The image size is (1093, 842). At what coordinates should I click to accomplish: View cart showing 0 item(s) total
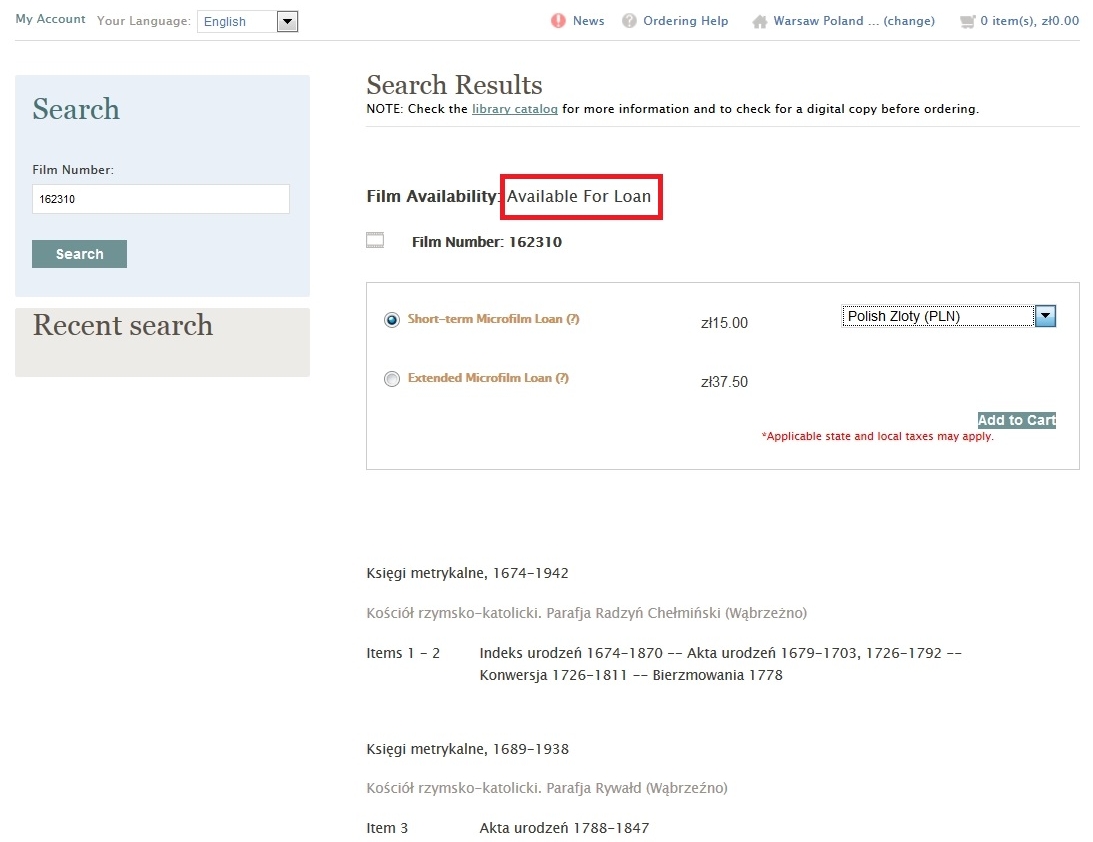[1029, 21]
